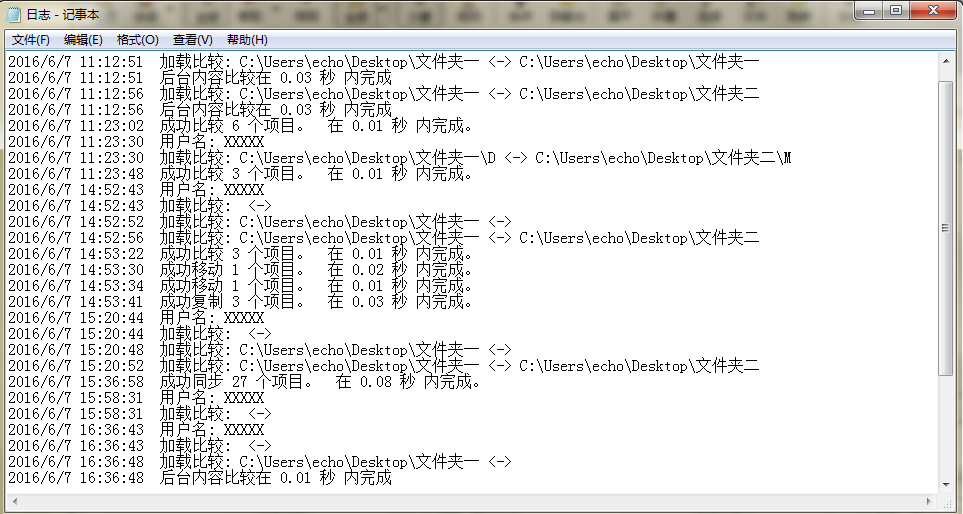Minimize the 日志 - 记事本 window

click(868, 10)
